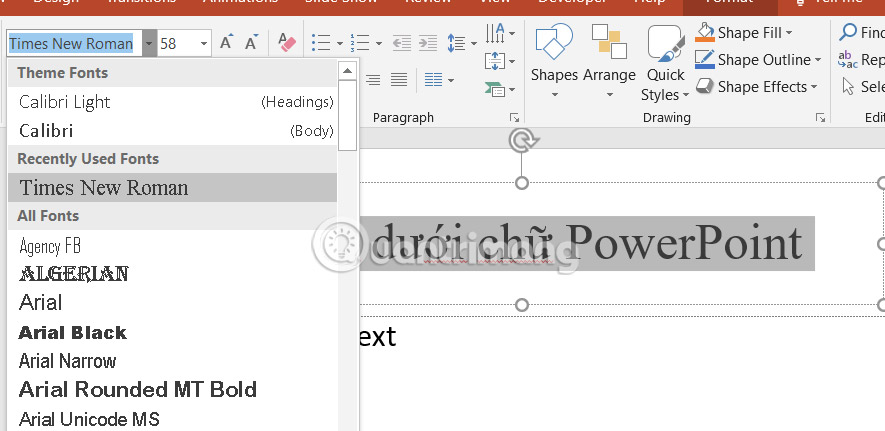Image resolution: width=885 pixels, height=431 pixels.
Task: Click the Shape Outline pen icon
Action: click(x=705, y=59)
